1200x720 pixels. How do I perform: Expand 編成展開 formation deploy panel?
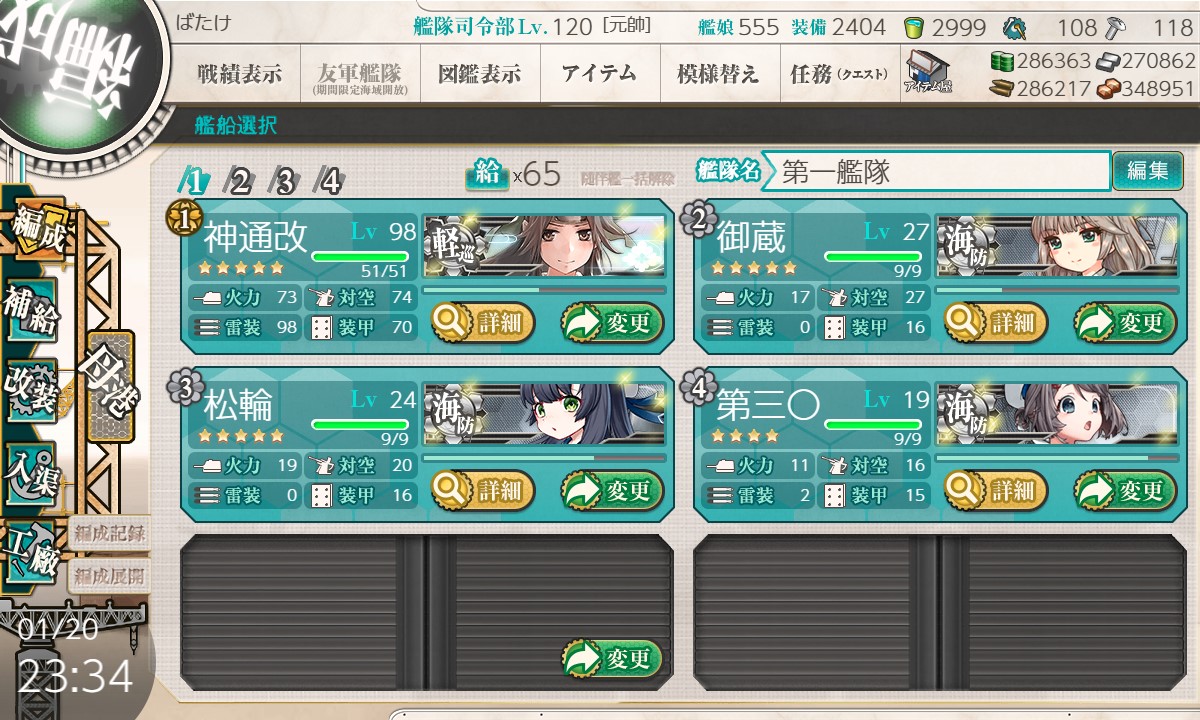coord(110,576)
